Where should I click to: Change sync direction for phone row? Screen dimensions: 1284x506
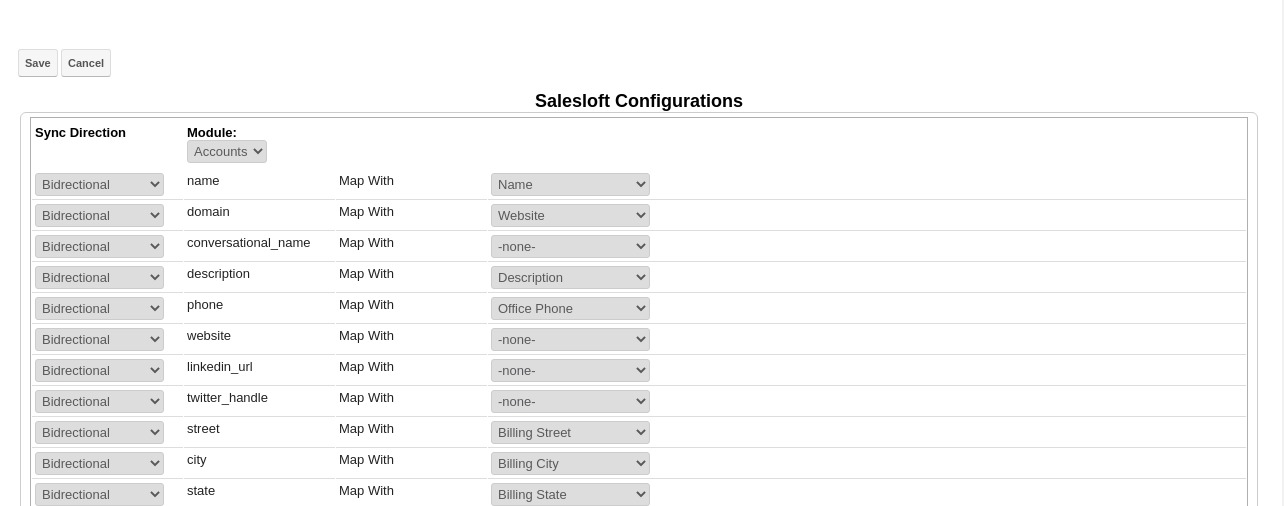point(99,309)
